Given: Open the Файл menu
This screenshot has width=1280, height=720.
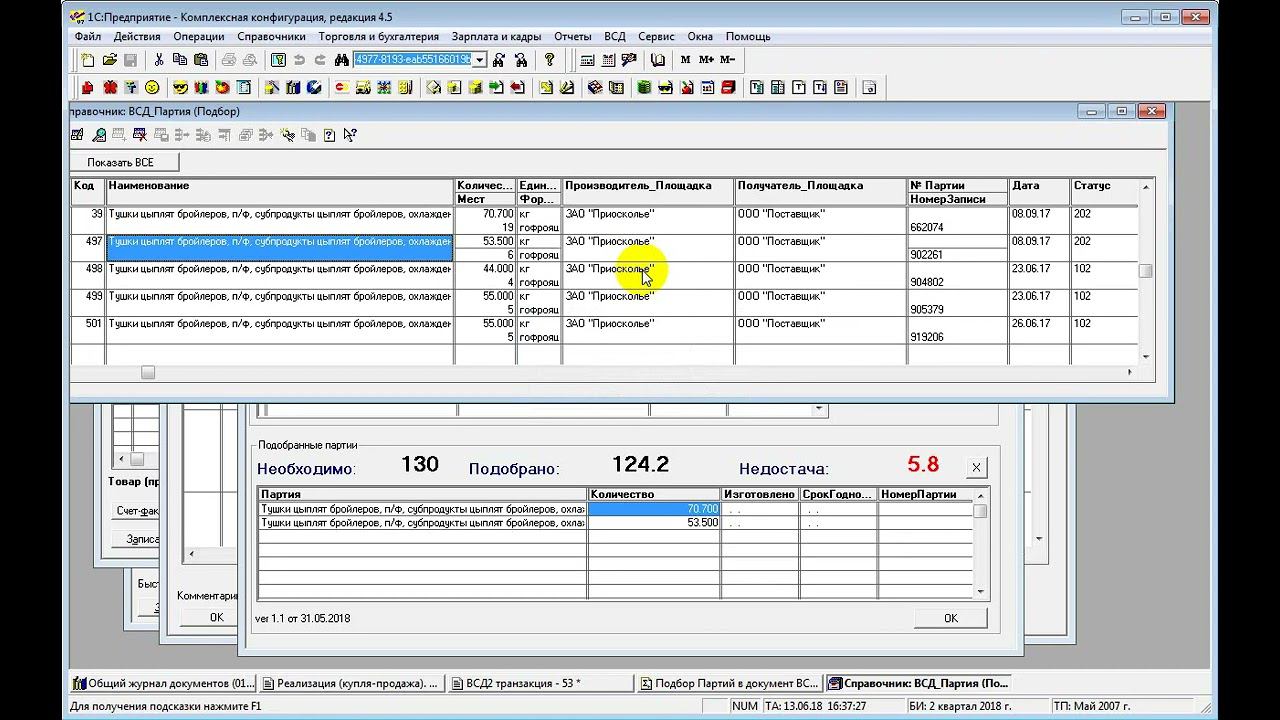Looking at the screenshot, I should (x=88, y=36).
